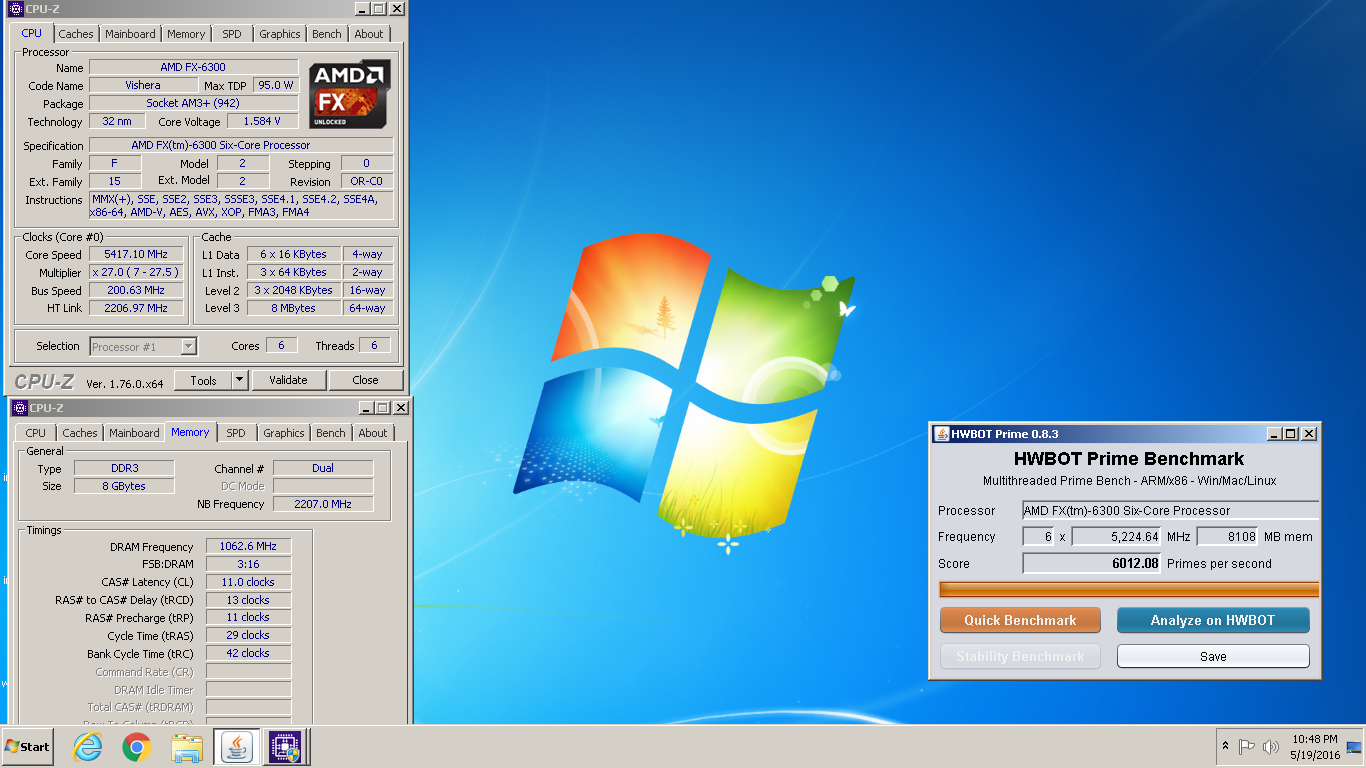Open the Memory tab in top CPU-Z window
The width and height of the screenshot is (1366, 768).
click(x=186, y=34)
